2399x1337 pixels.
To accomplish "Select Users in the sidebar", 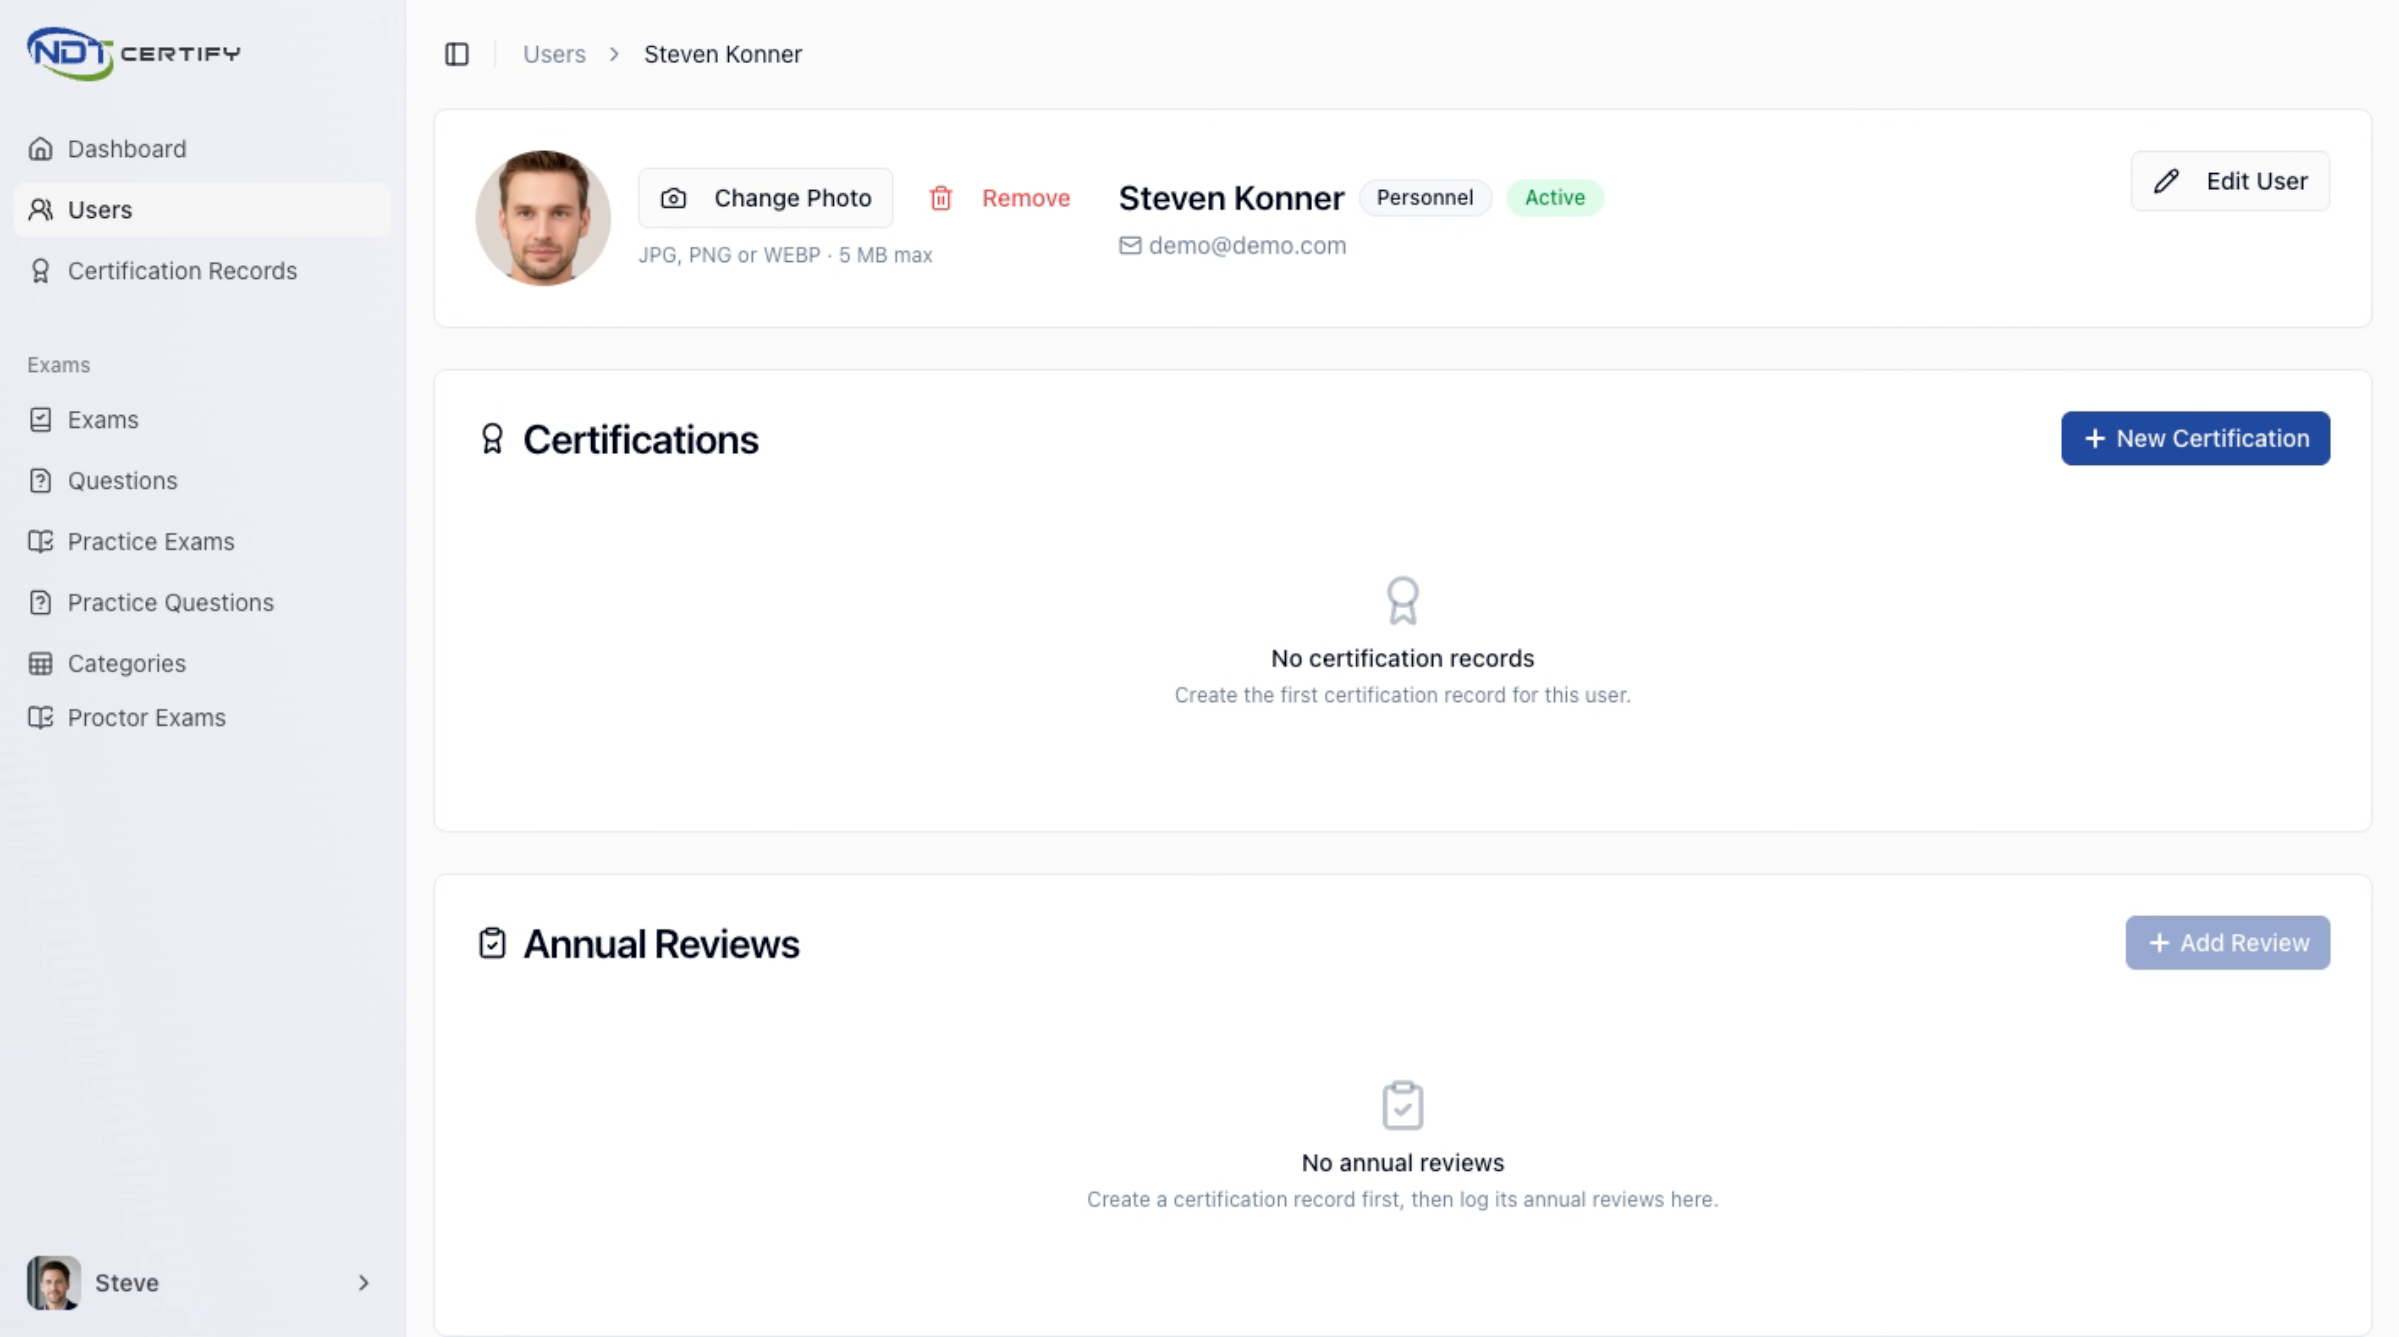I will [x=201, y=210].
